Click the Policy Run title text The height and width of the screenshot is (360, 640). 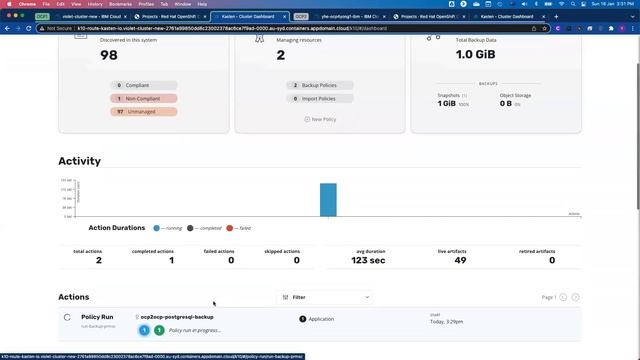tap(97, 317)
